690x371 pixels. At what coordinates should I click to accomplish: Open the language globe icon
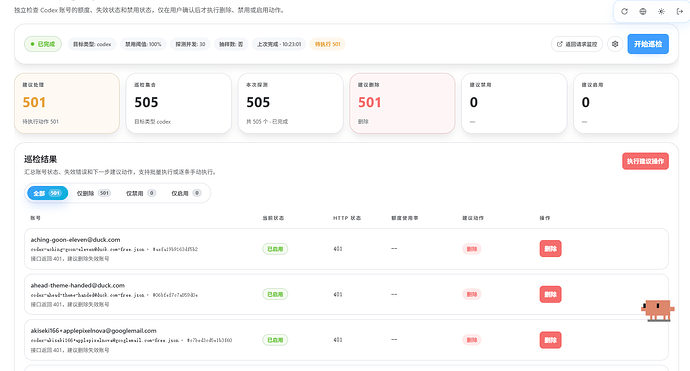pos(642,11)
